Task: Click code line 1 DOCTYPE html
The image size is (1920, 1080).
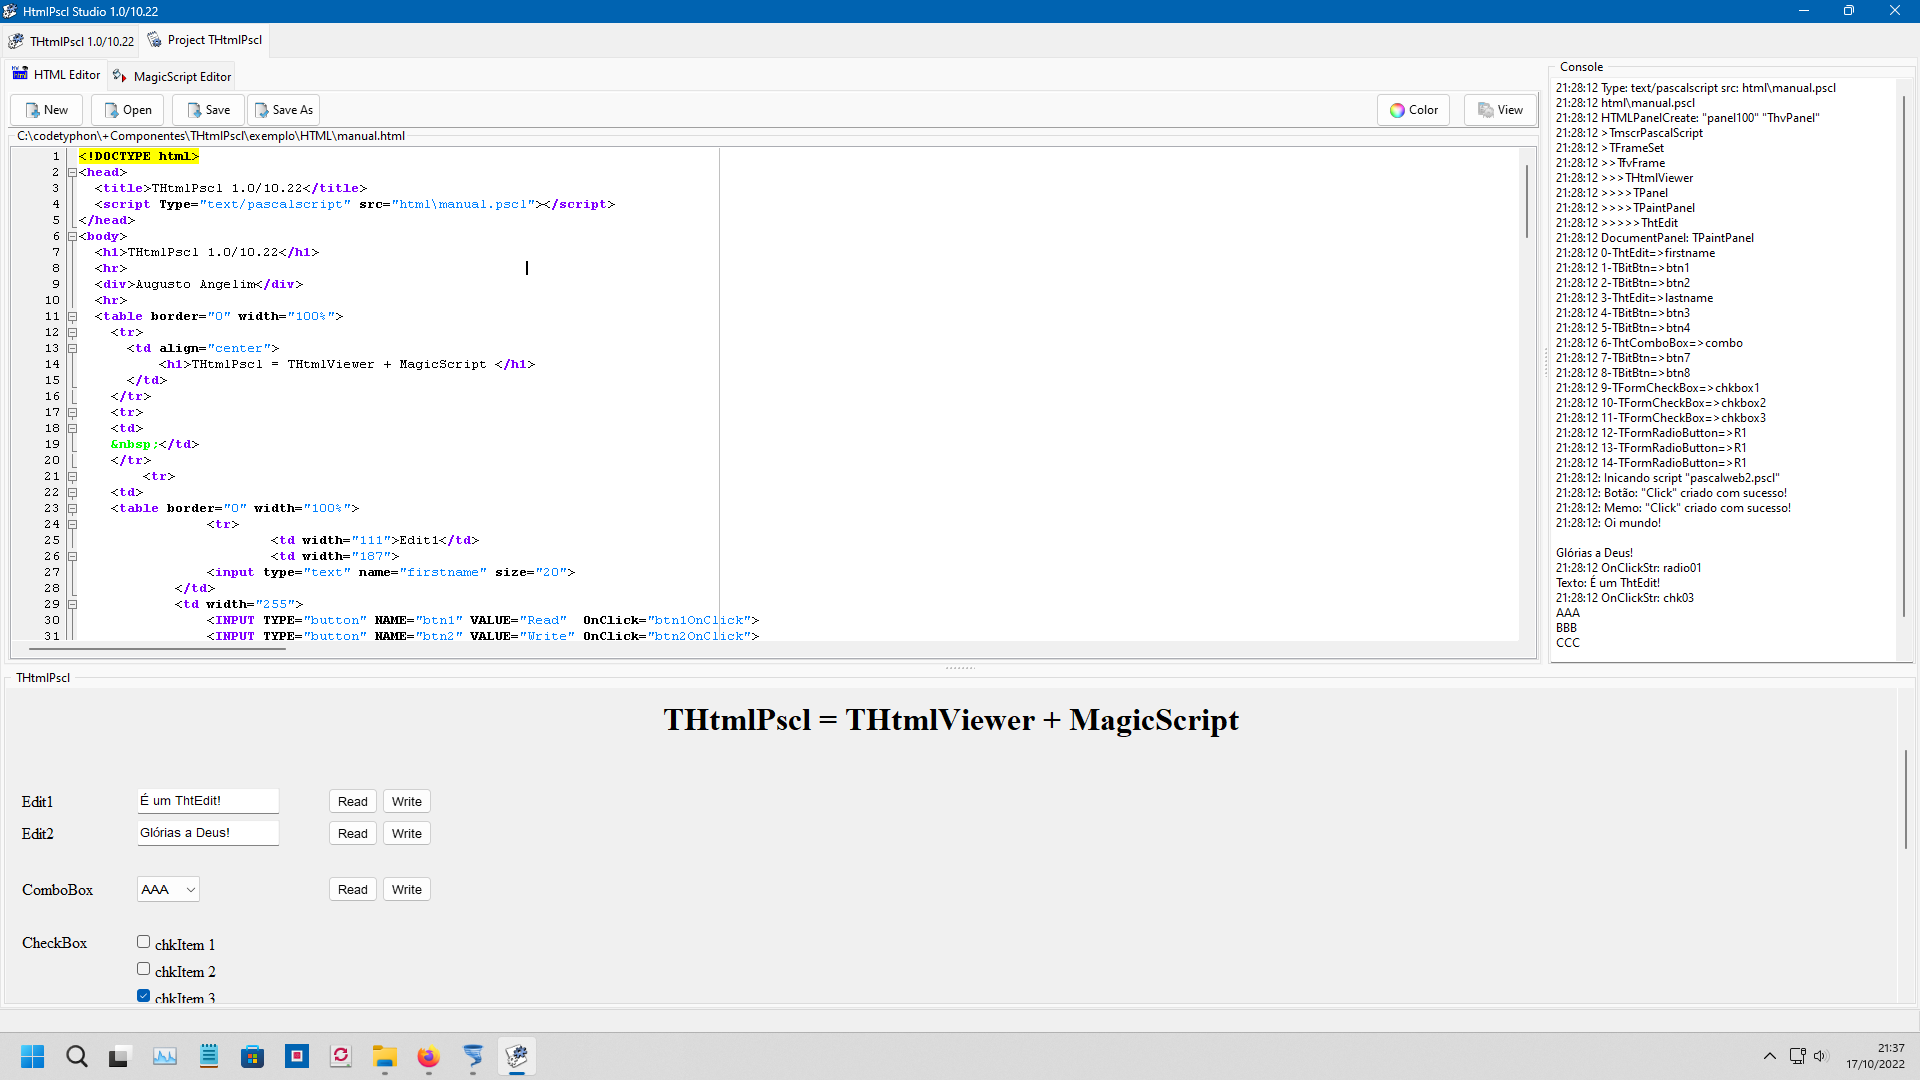Action: 139,156
